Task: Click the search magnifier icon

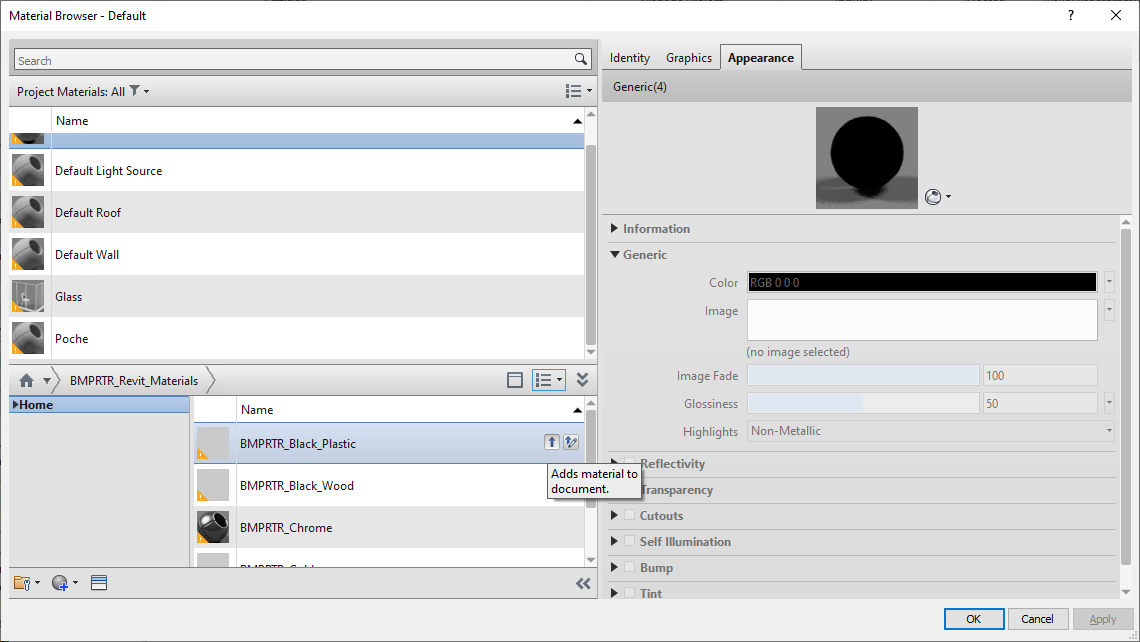Action: 580,60
